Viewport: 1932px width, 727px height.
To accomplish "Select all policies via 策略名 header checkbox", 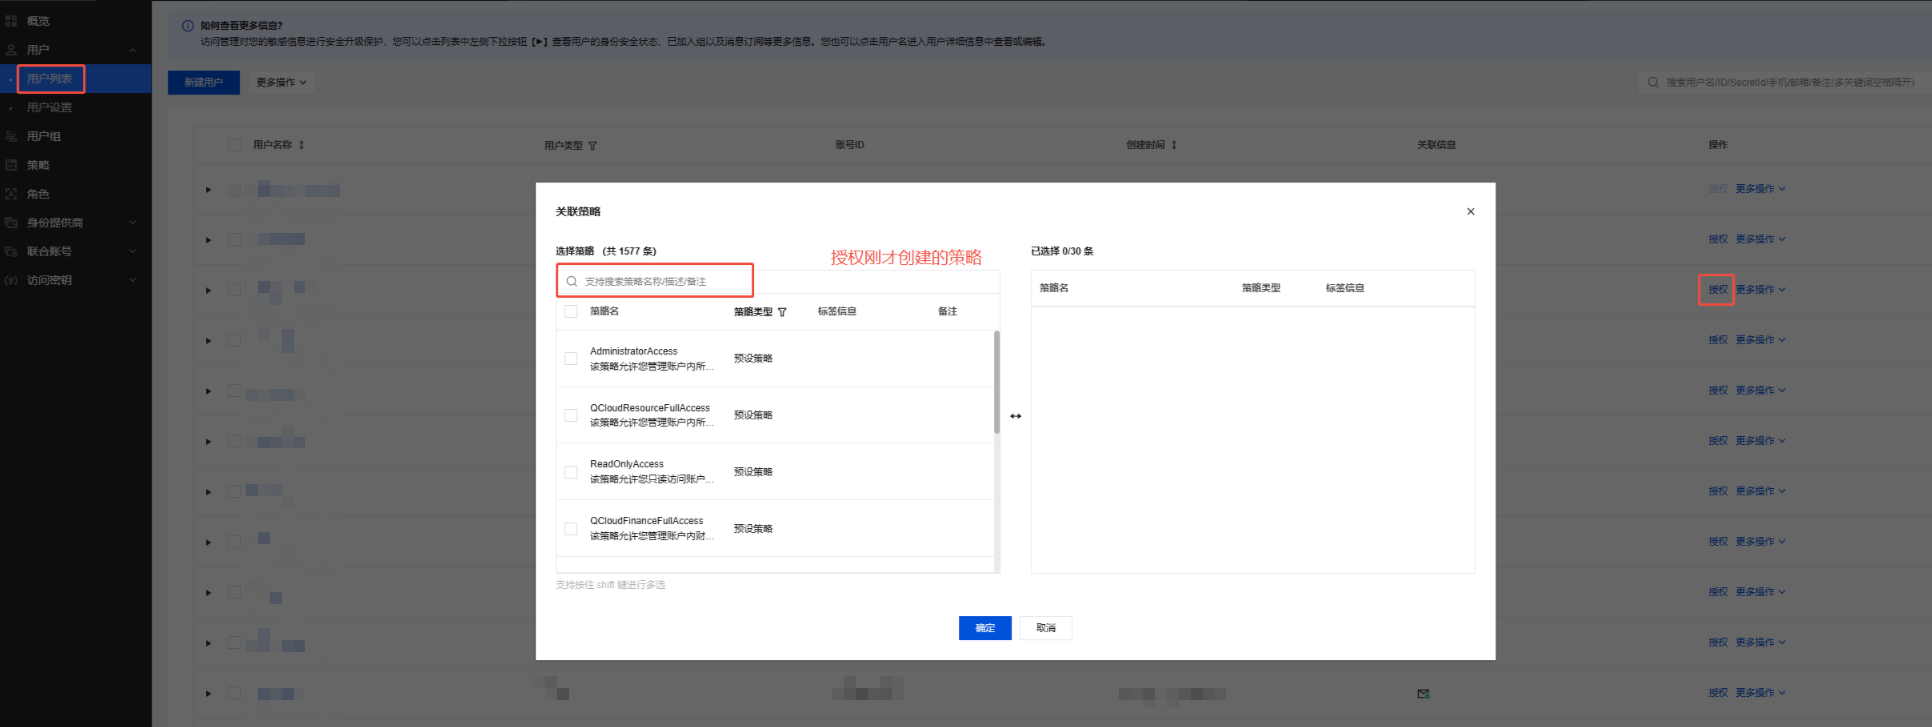I will pyautogui.click(x=571, y=311).
